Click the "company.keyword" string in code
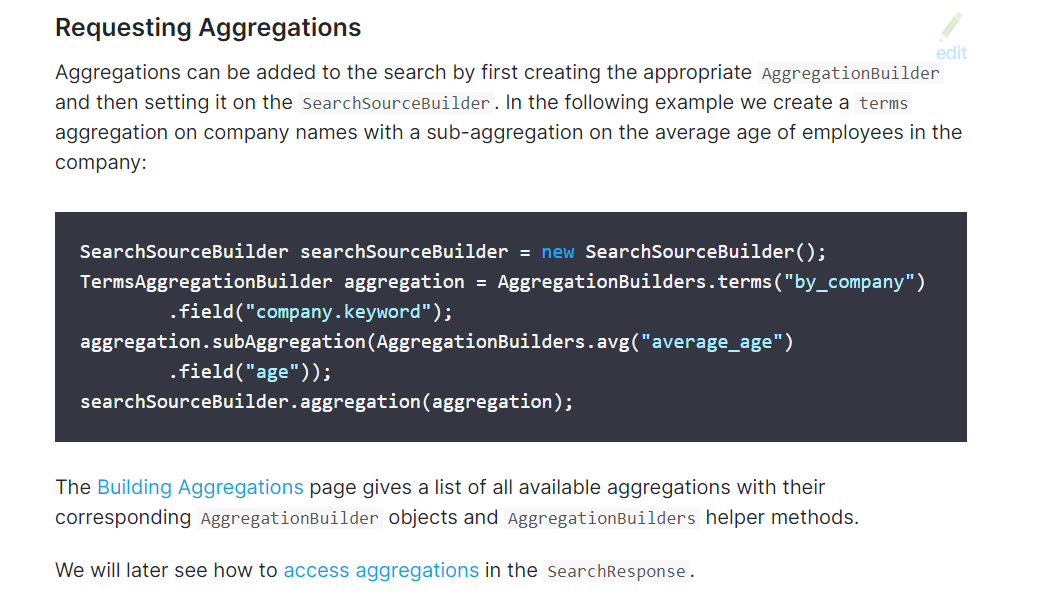This screenshot has width=1048, height=612. (339, 312)
